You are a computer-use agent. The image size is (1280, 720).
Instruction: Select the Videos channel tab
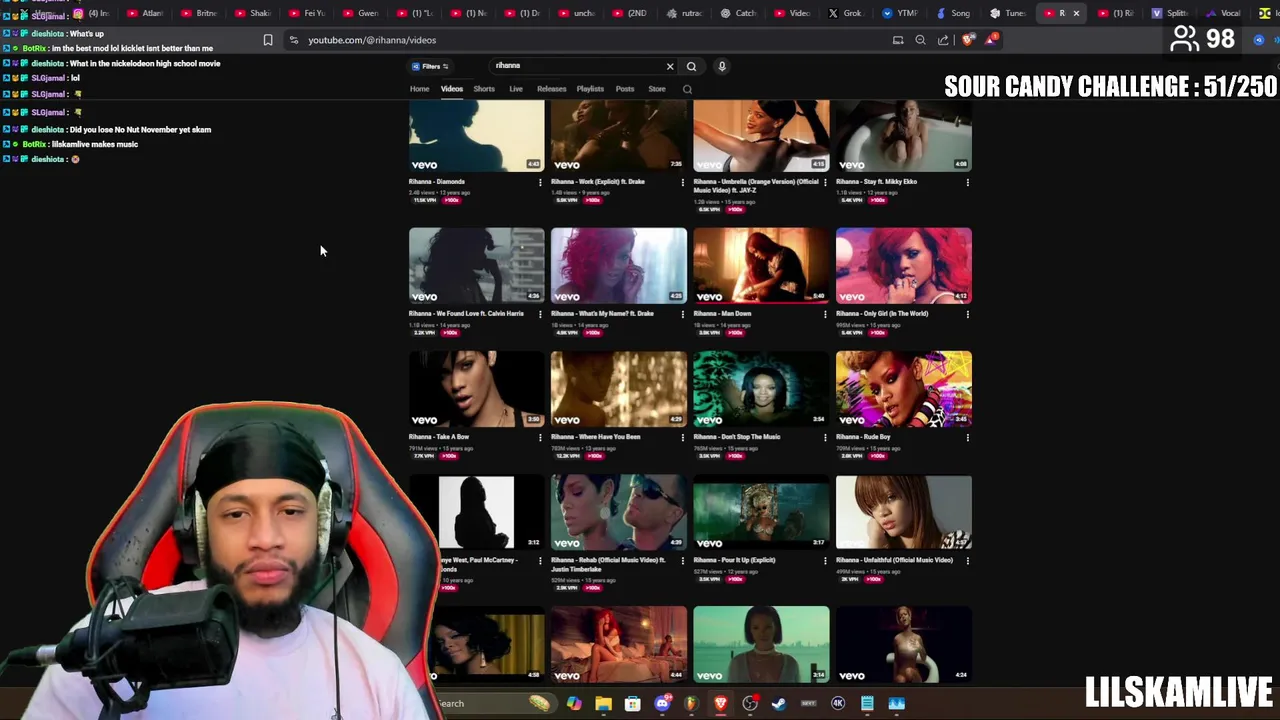[x=452, y=89]
